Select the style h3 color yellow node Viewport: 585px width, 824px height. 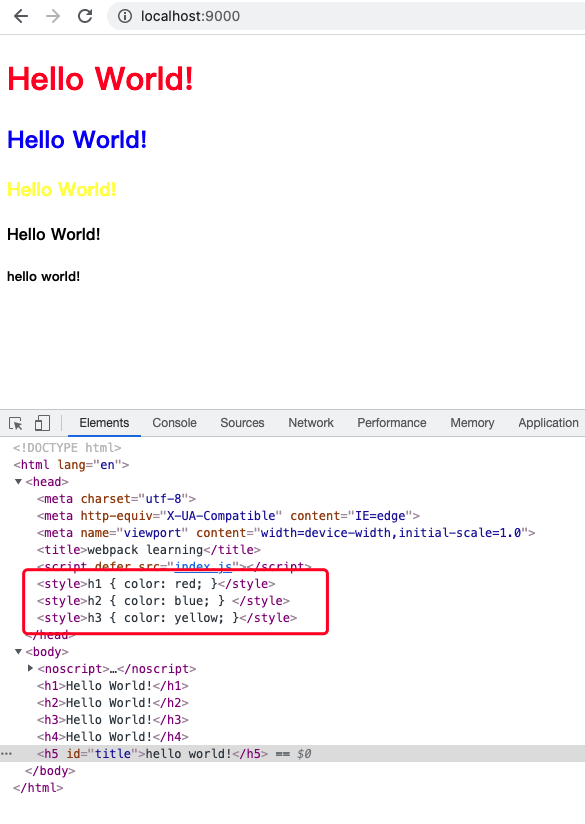pos(167,617)
